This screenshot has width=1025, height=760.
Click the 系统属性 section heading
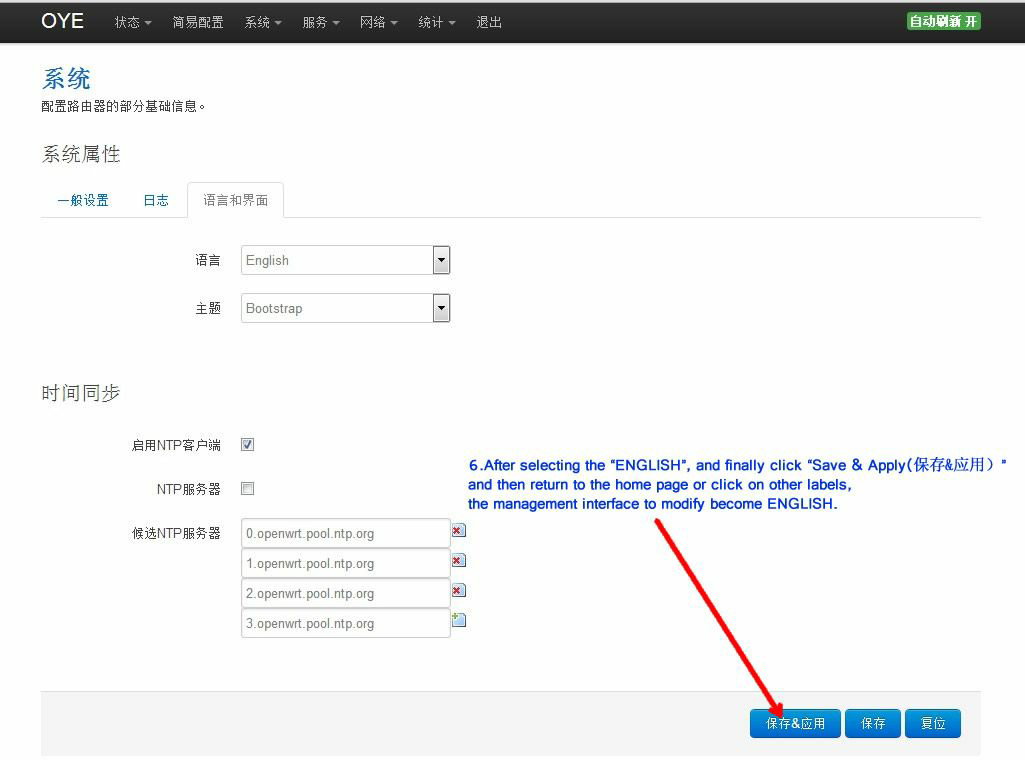point(80,154)
